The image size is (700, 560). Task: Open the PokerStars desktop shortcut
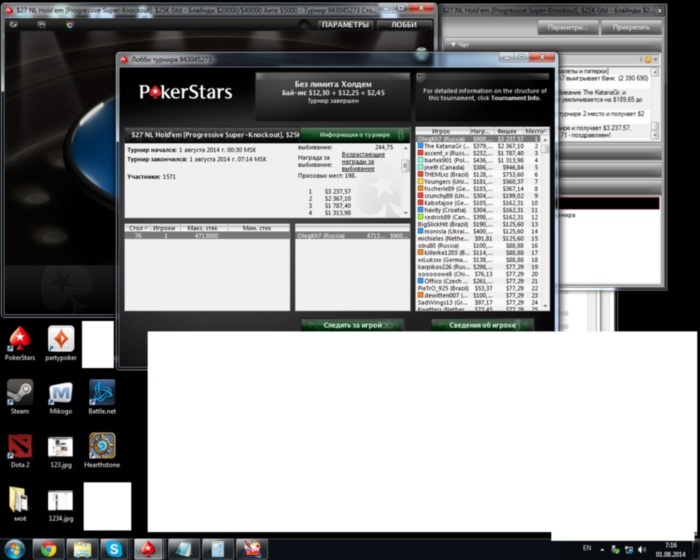20,343
